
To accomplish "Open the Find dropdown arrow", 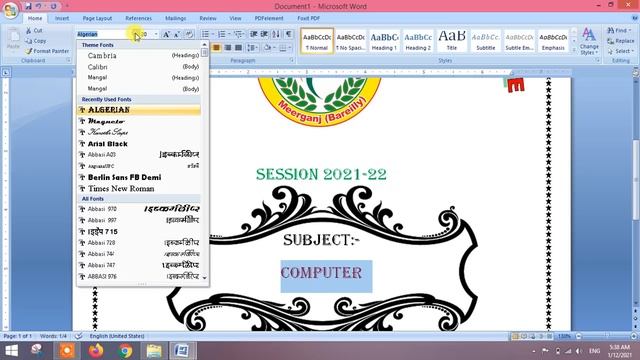I will pyautogui.click(x=630, y=31).
